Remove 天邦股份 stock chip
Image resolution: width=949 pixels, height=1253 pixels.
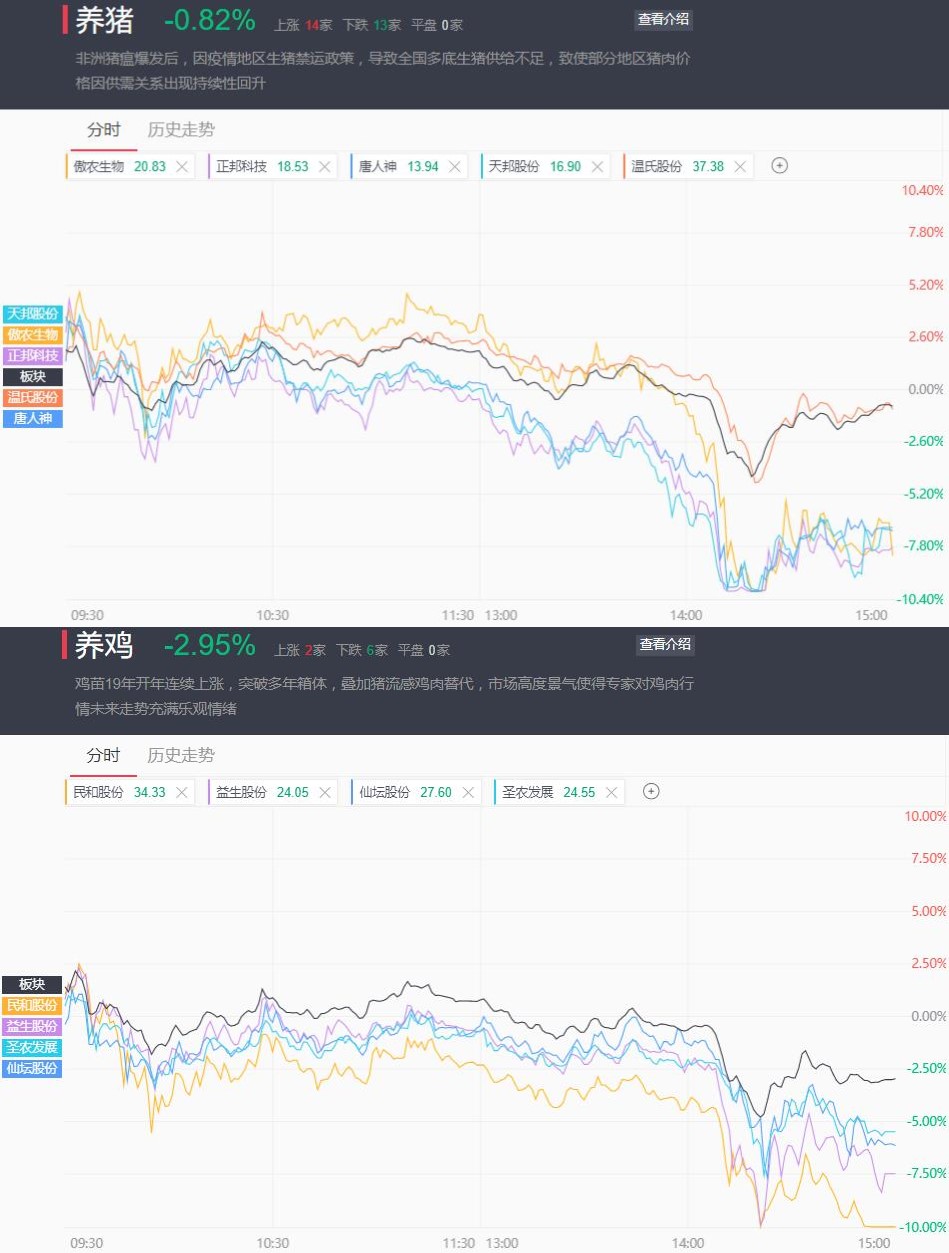coord(597,167)
